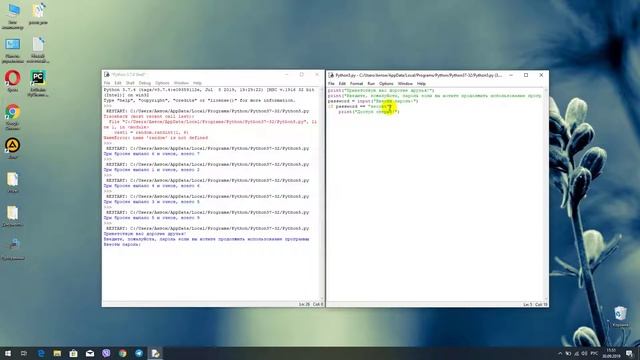Viewport: 640px width, 360px height.
Task: Open the Help menu in the Python Shell window
Action: [197, 83]
